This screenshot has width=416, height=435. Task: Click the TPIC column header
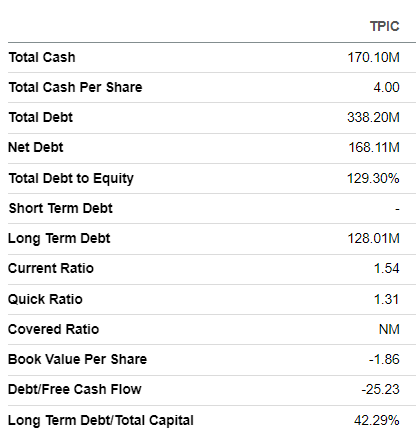(384, 26)
